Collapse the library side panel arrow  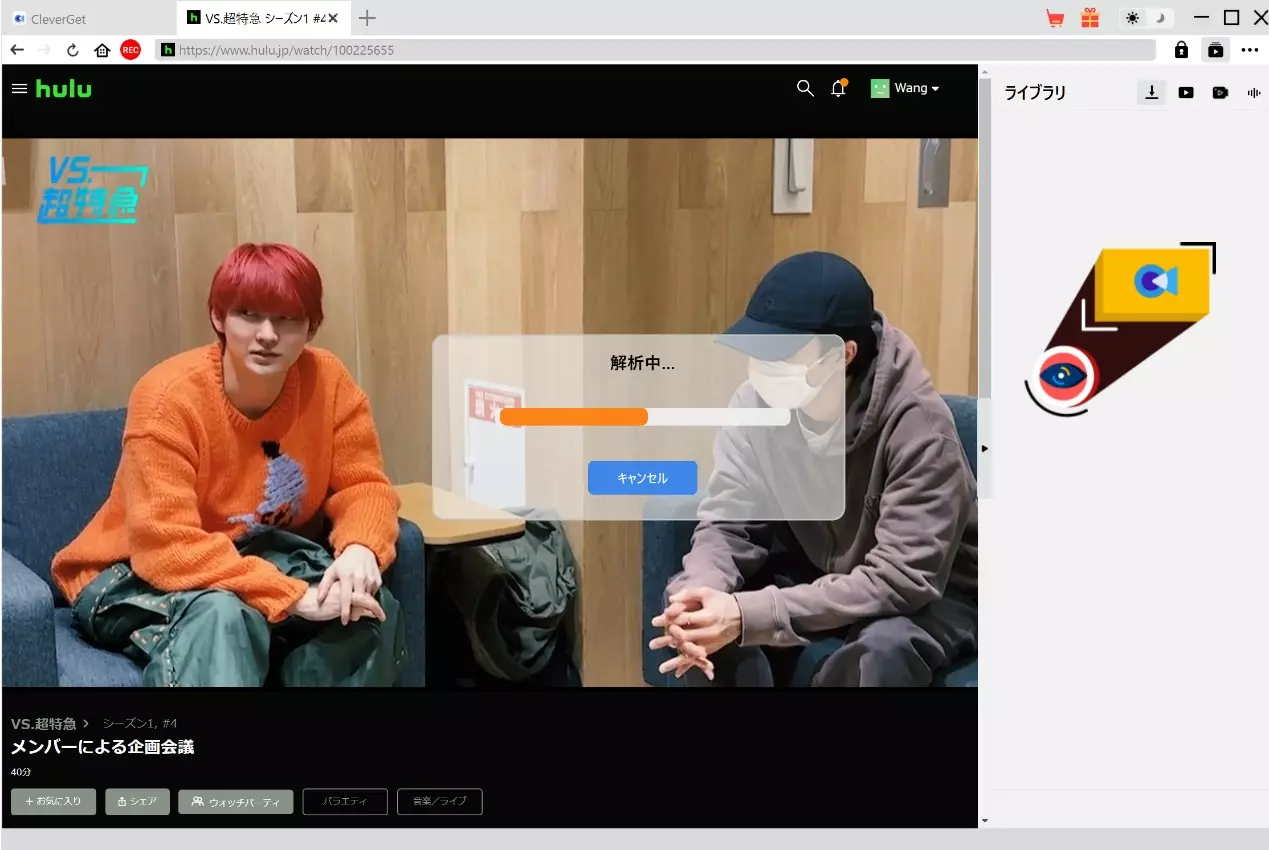[x=984, y=448]
